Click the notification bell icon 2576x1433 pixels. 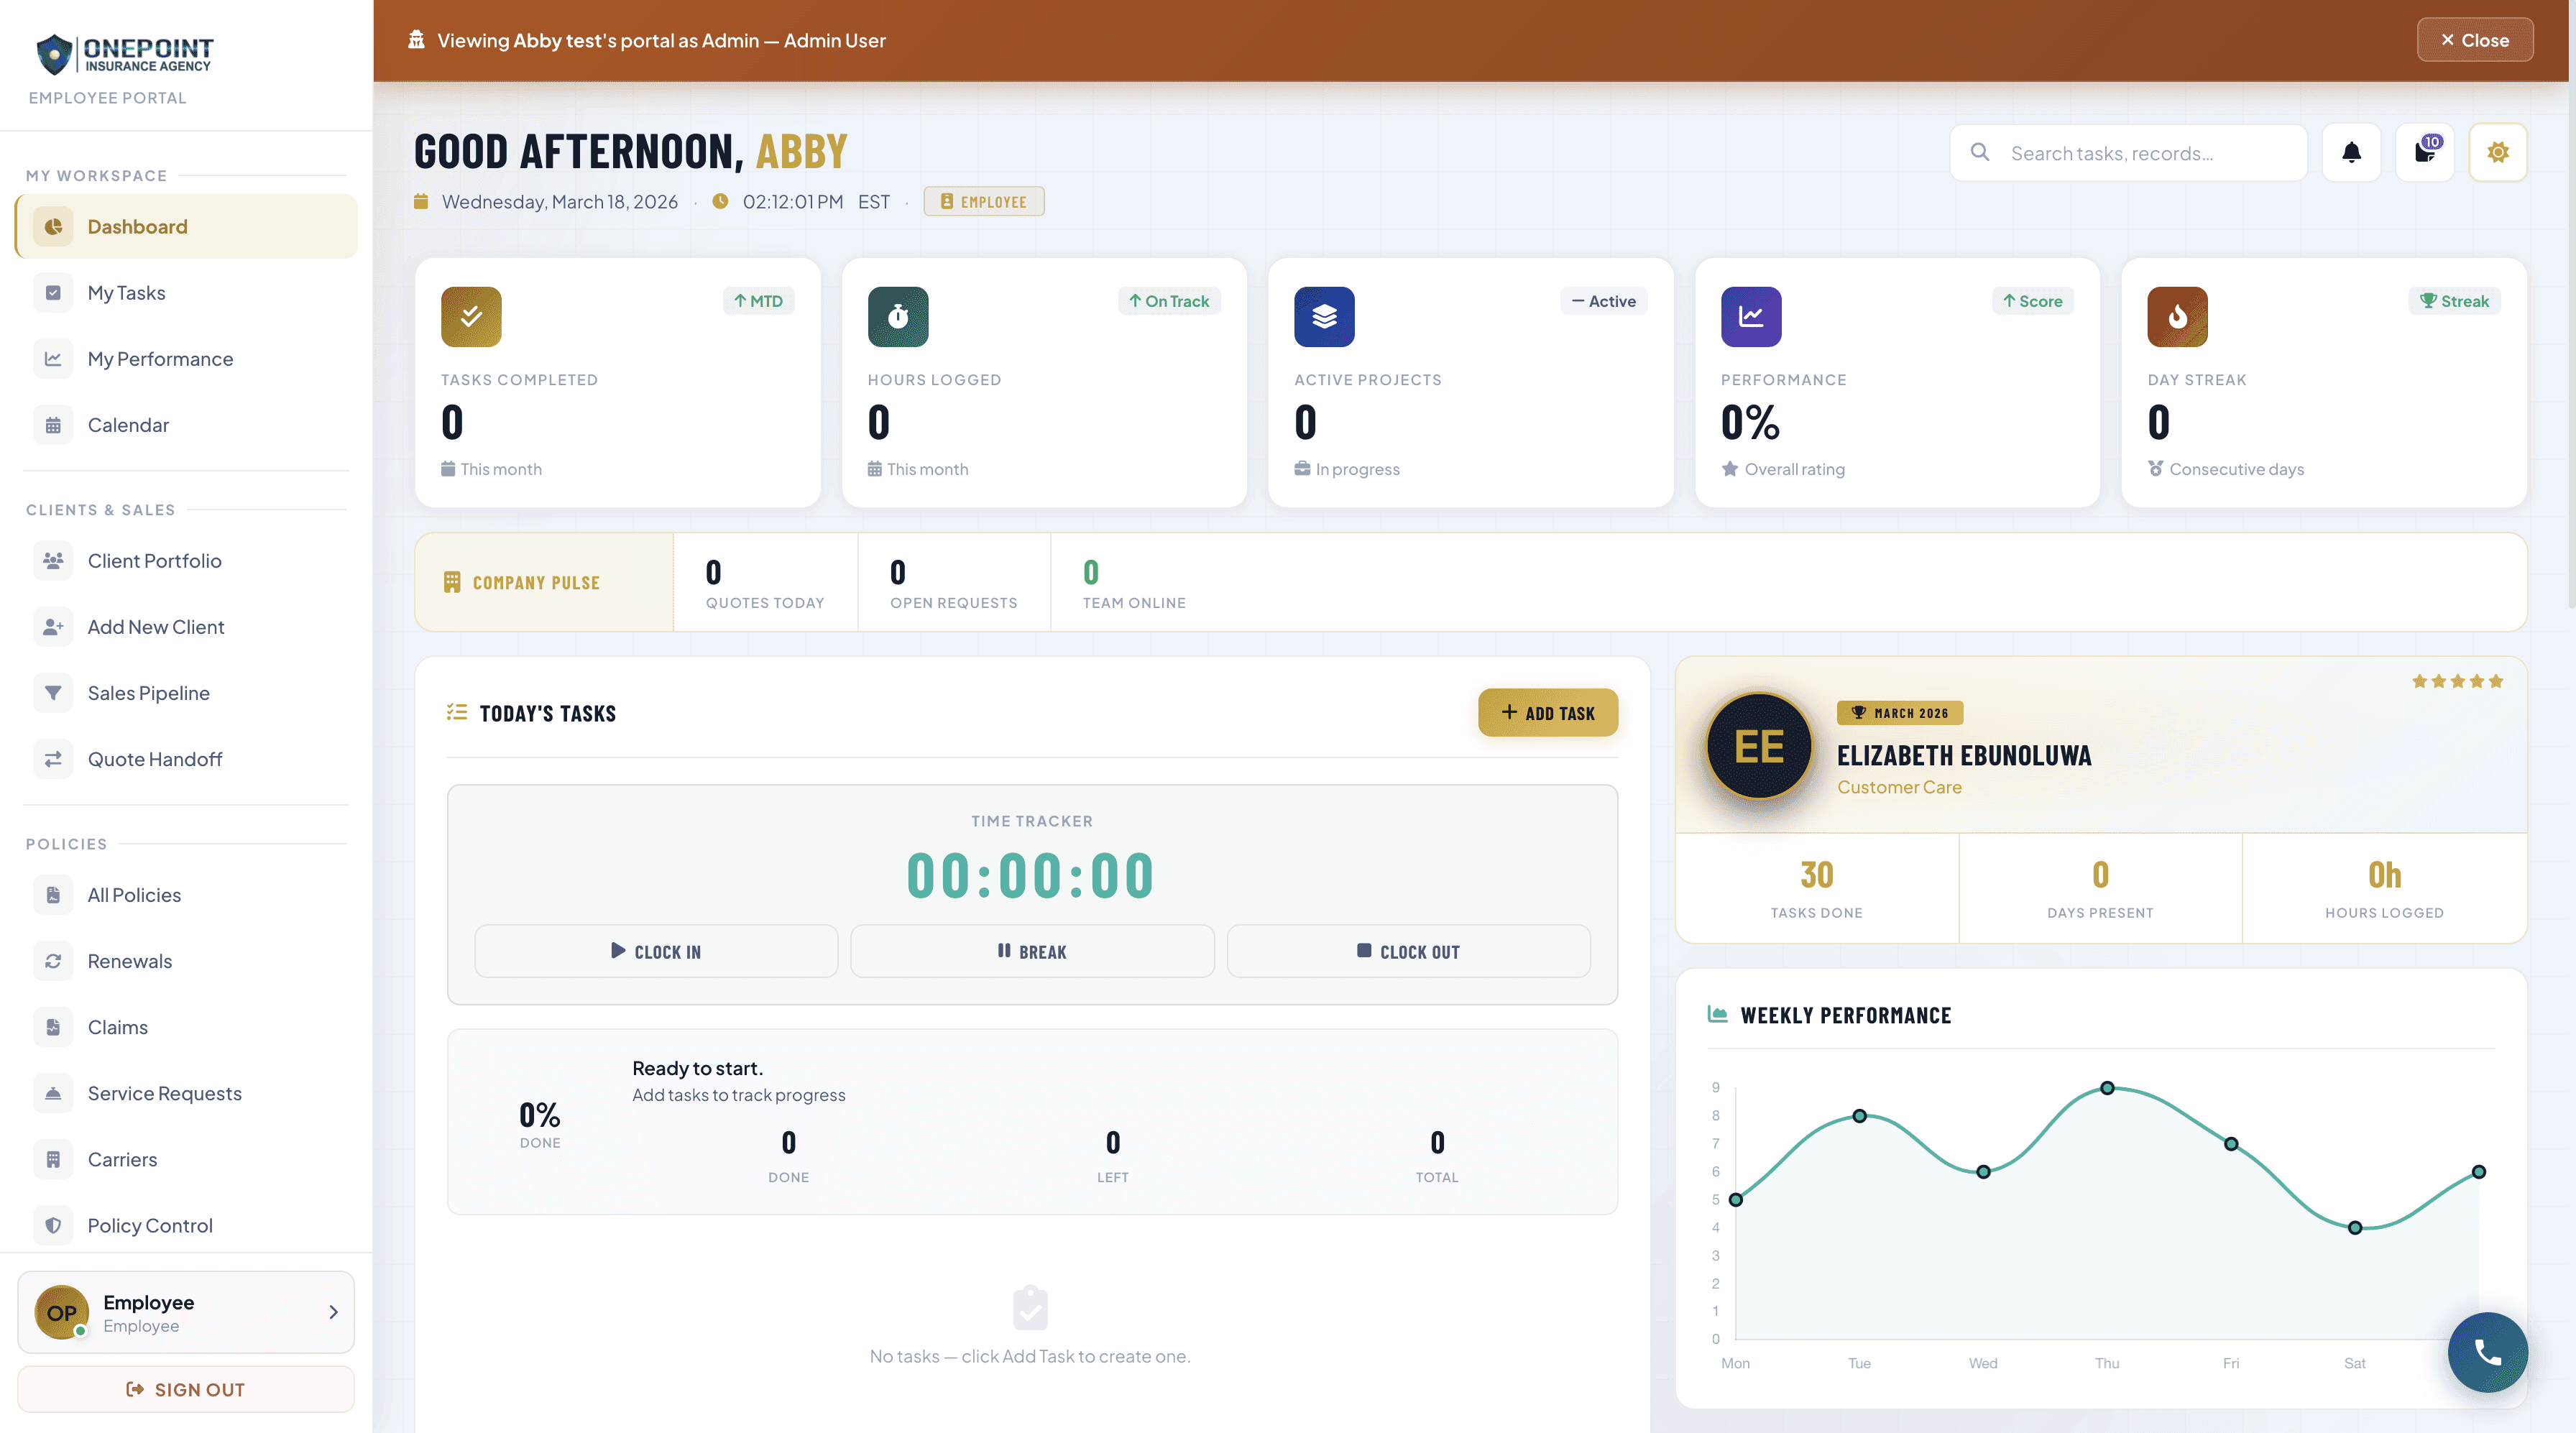tap(2351, 153)
